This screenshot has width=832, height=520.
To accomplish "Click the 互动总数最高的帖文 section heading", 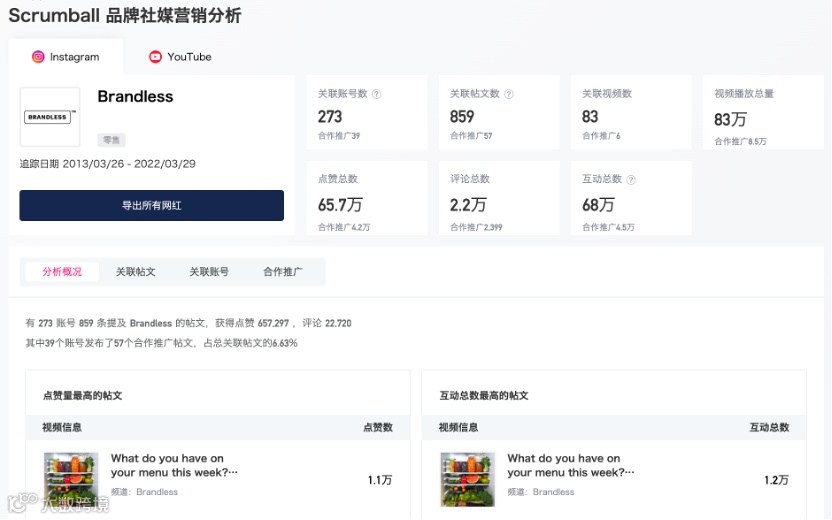I will (484, 396).
